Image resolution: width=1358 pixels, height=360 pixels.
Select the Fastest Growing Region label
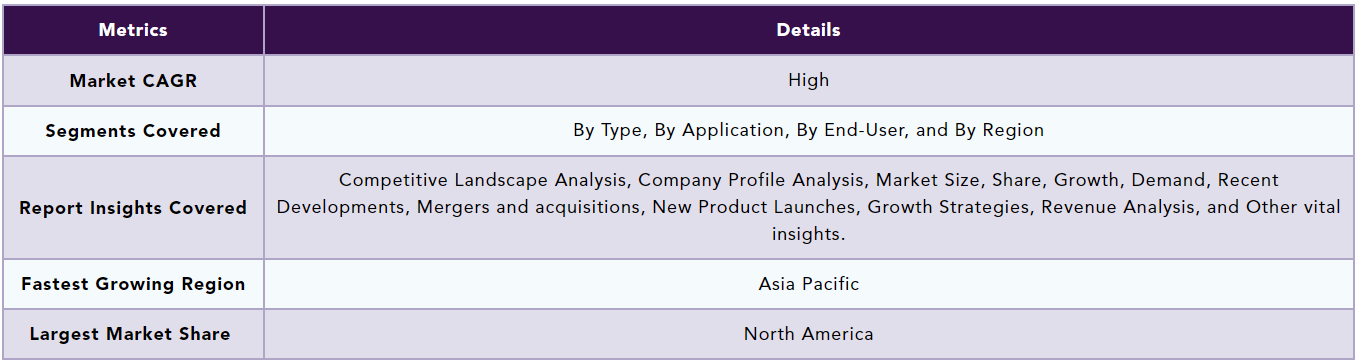point(133,285)
